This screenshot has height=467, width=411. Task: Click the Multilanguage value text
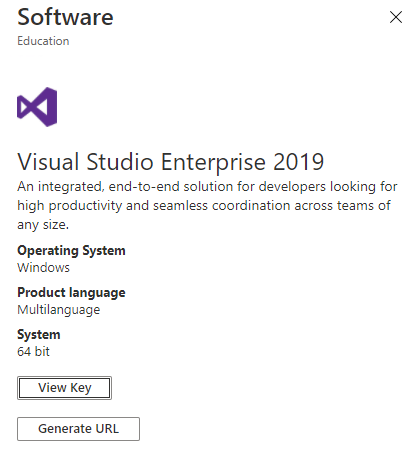(x=59, y=310)
